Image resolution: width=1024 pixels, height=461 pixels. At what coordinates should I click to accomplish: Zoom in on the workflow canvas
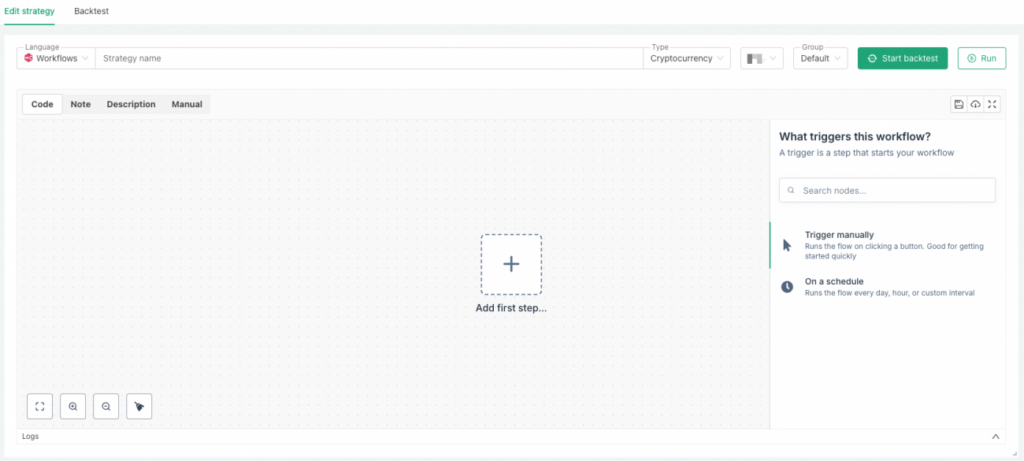[x=73, y=406]
